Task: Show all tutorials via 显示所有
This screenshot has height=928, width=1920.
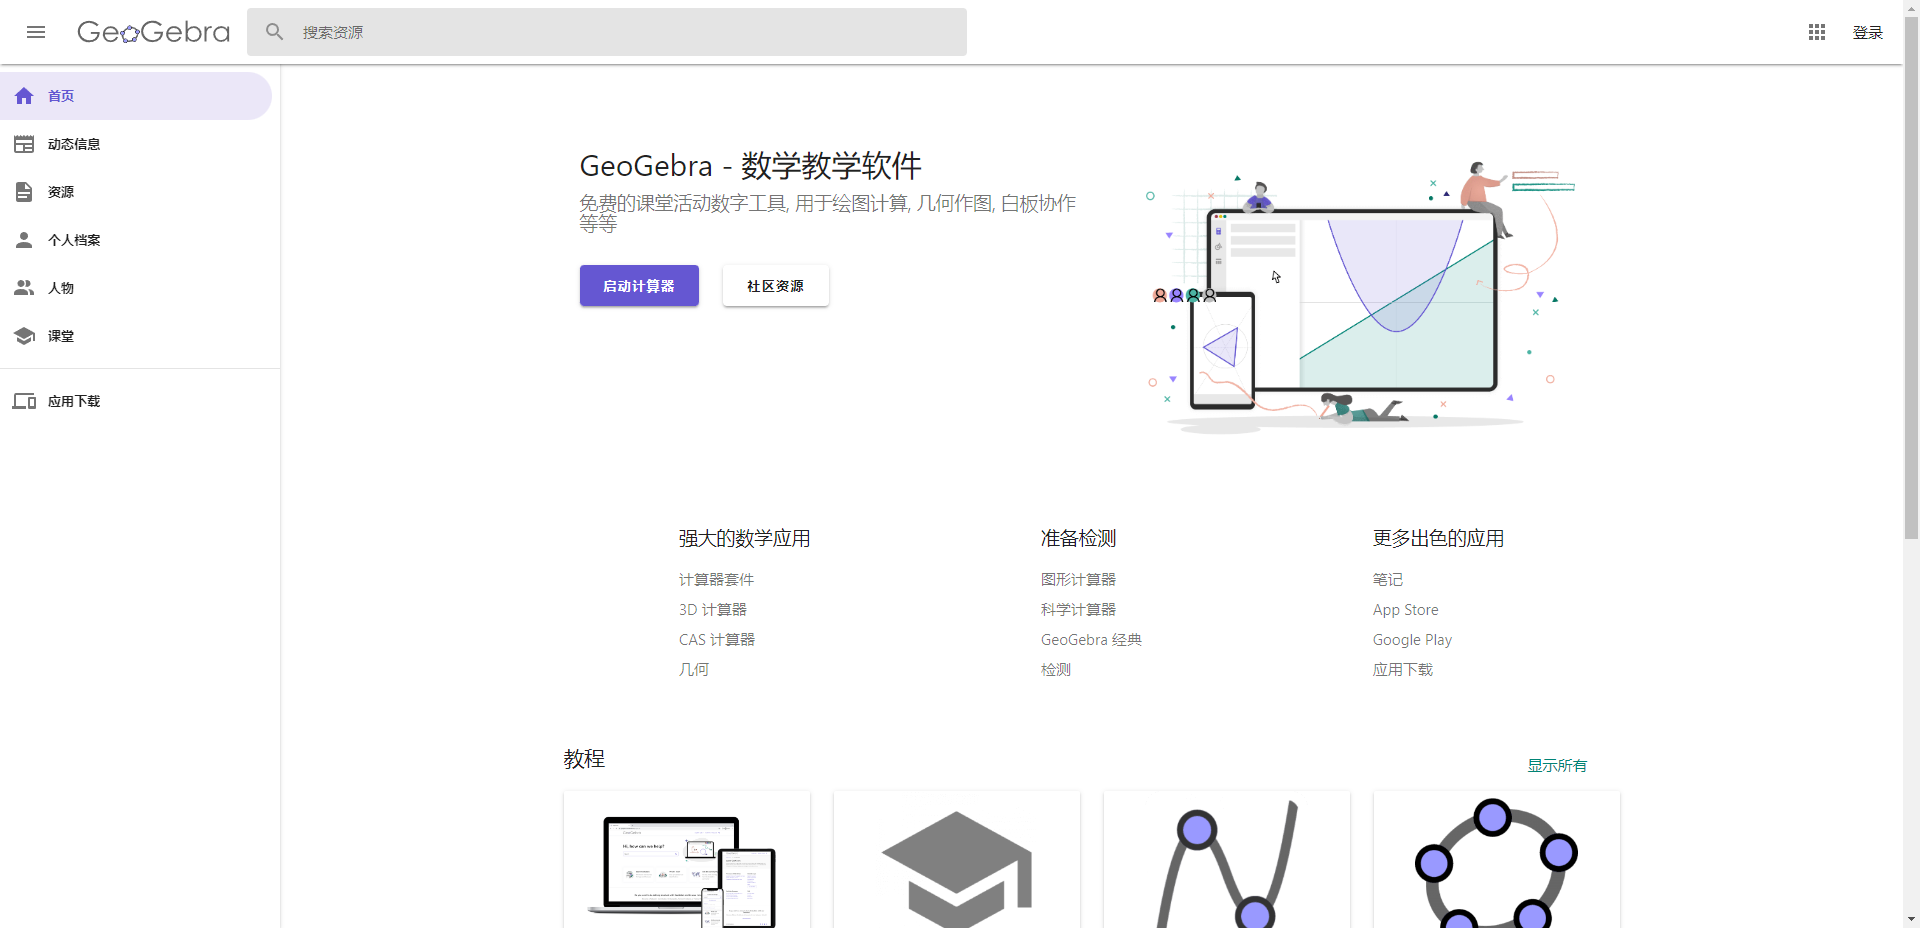Action: pyautogui.click(x=1556, y=765)
